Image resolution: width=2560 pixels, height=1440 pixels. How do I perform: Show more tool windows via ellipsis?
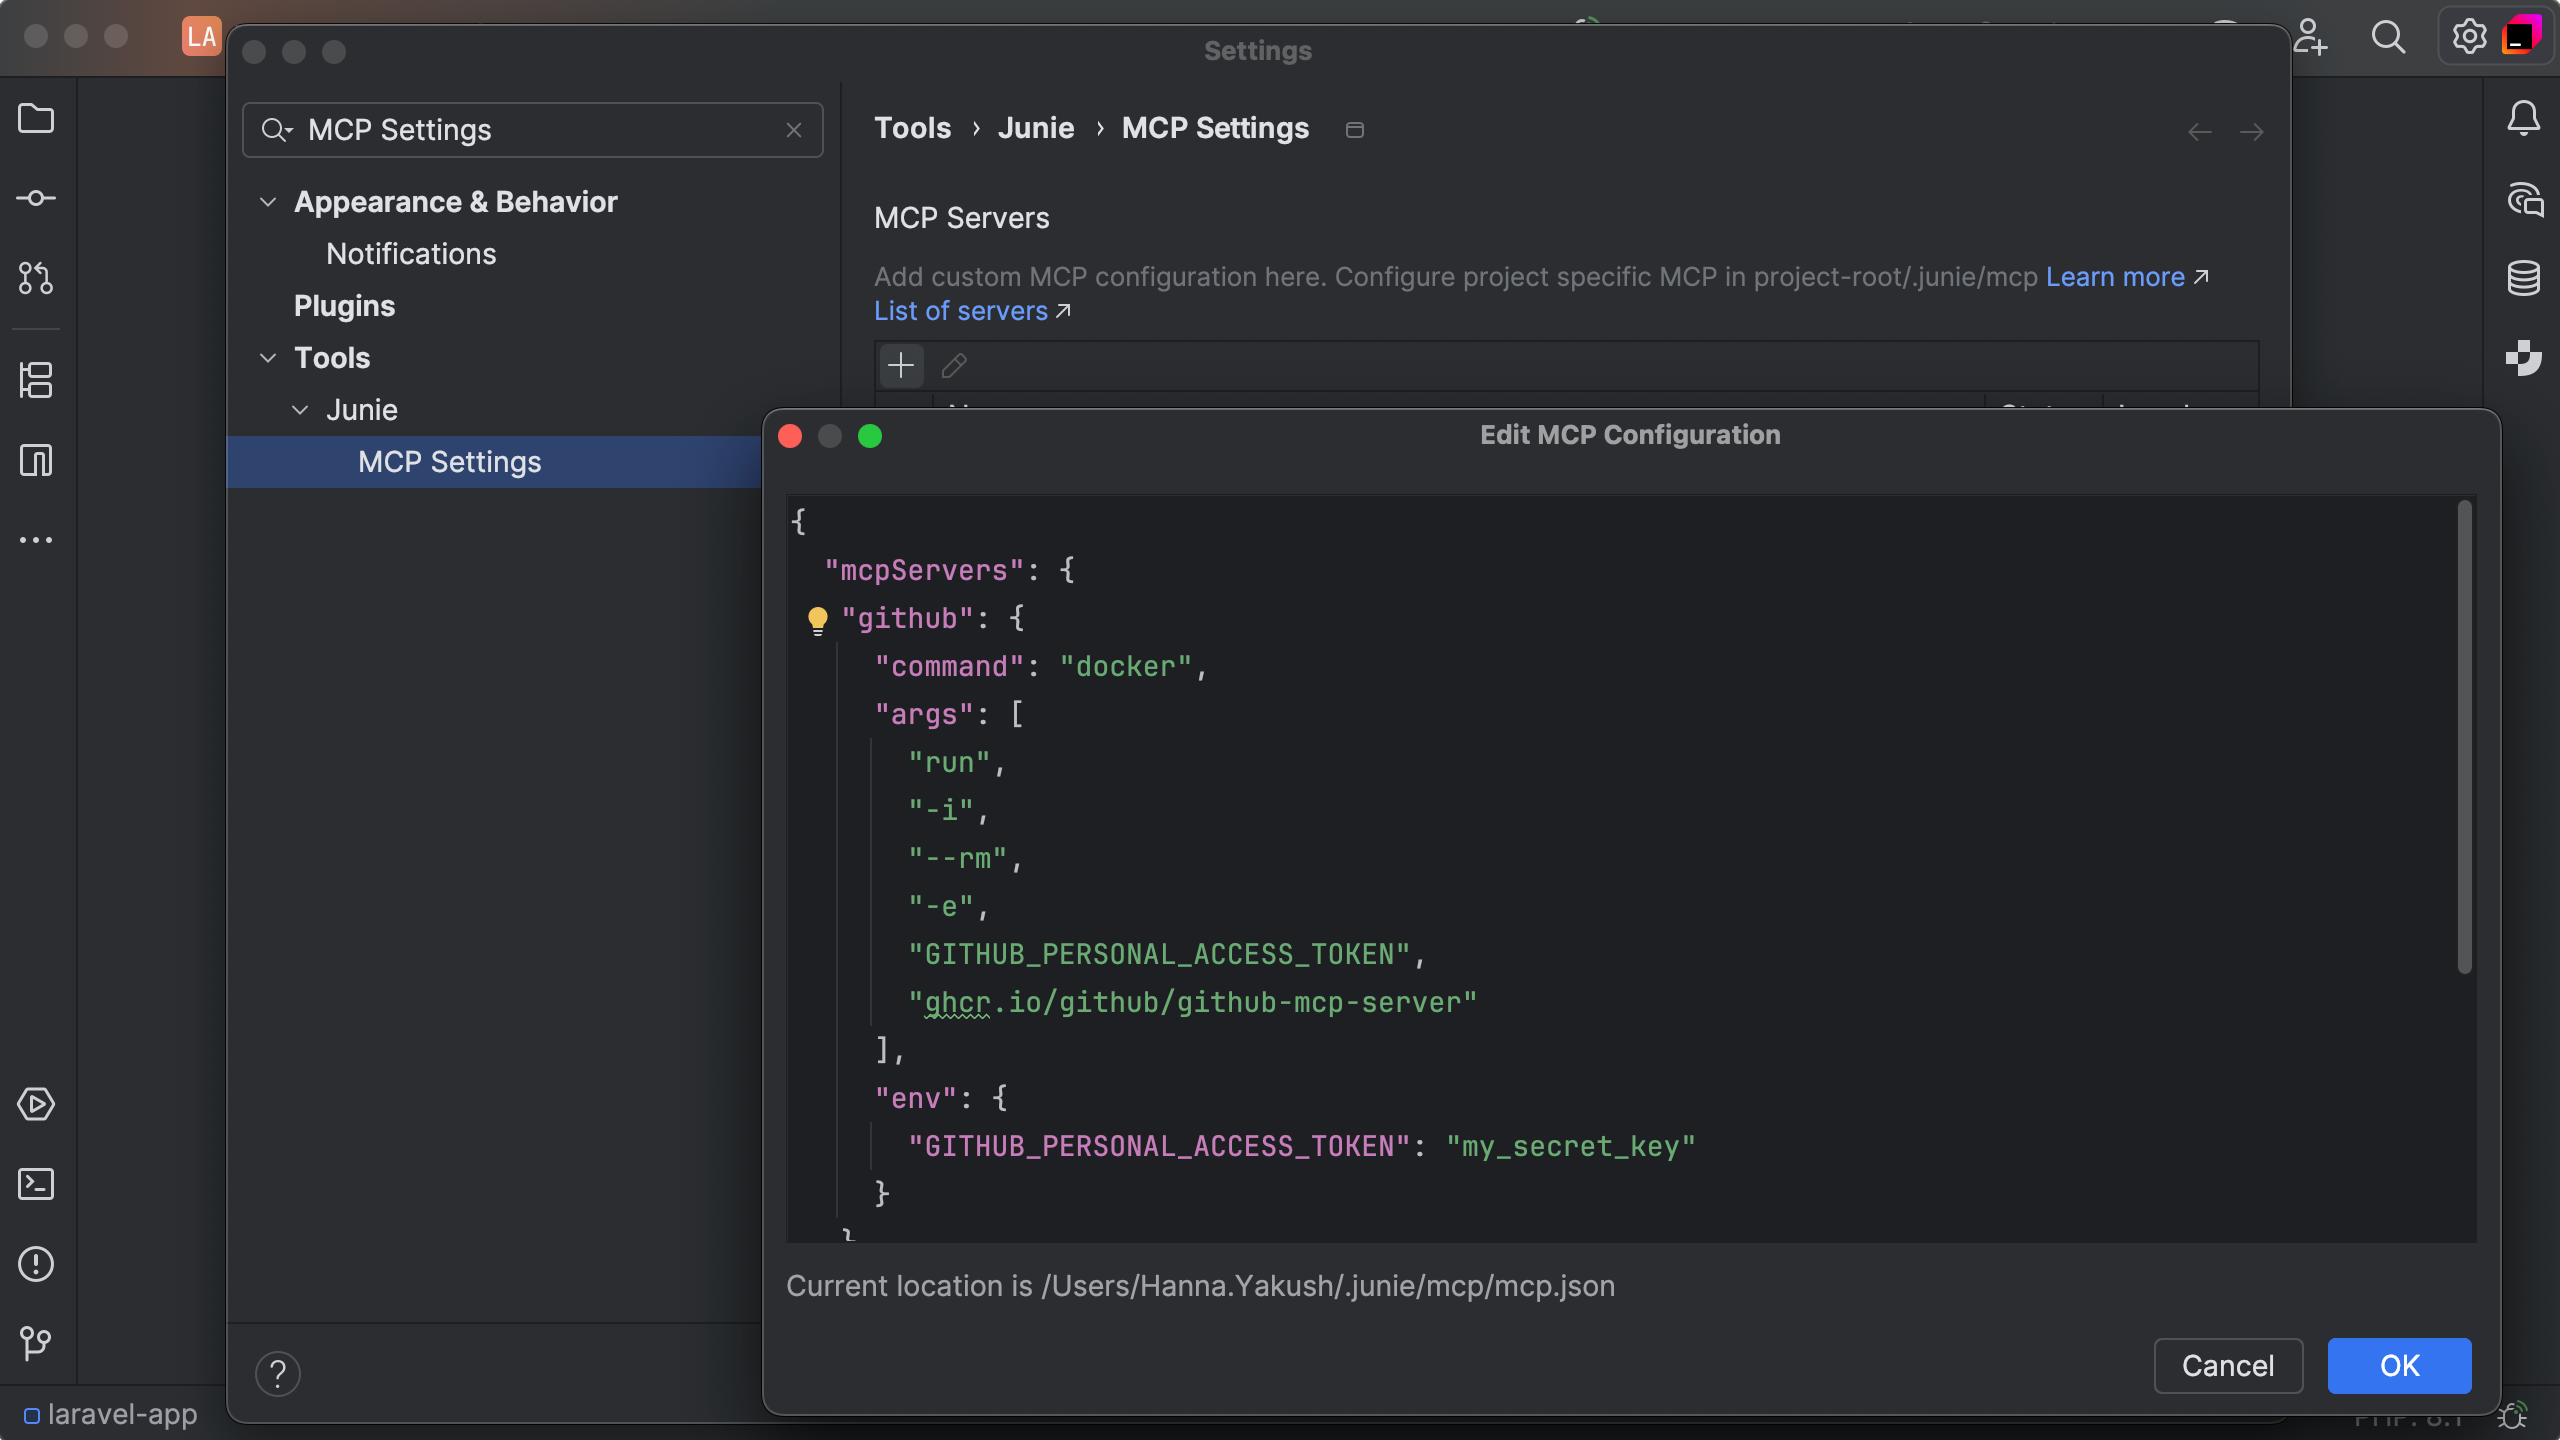click(36, 540)
